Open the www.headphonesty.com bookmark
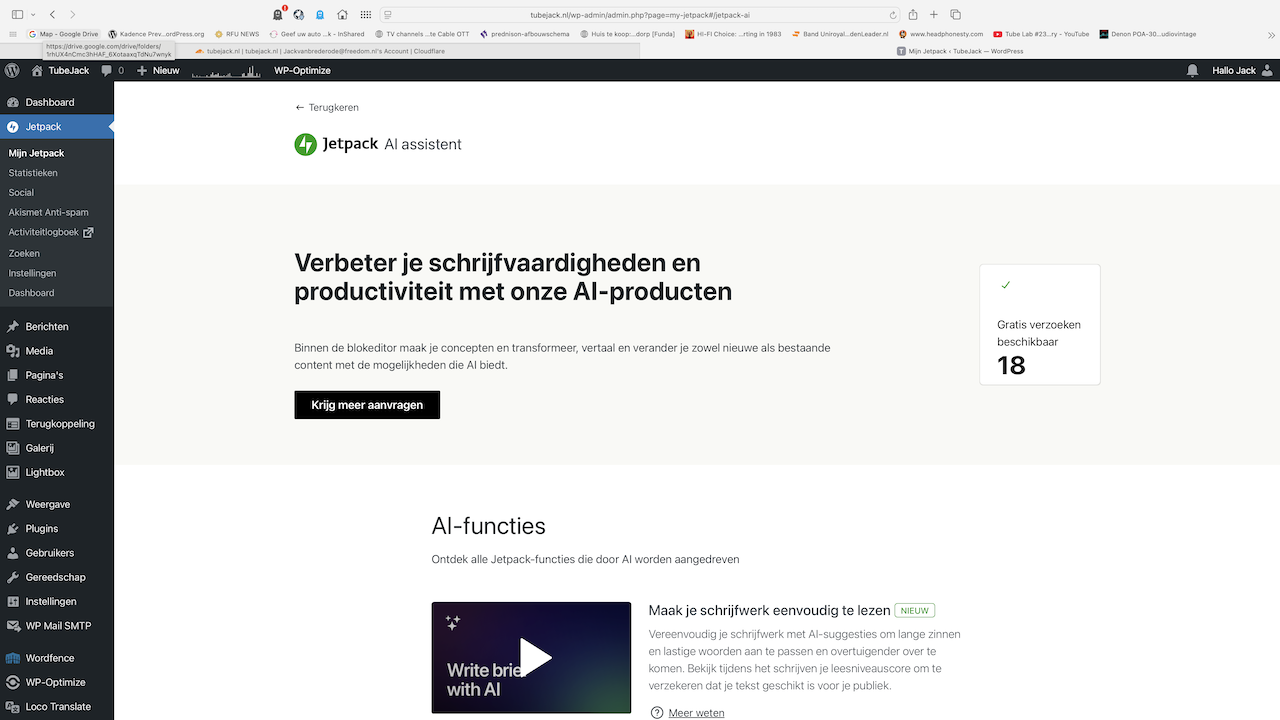This screenshot has height=720, width=1280. 940,34
